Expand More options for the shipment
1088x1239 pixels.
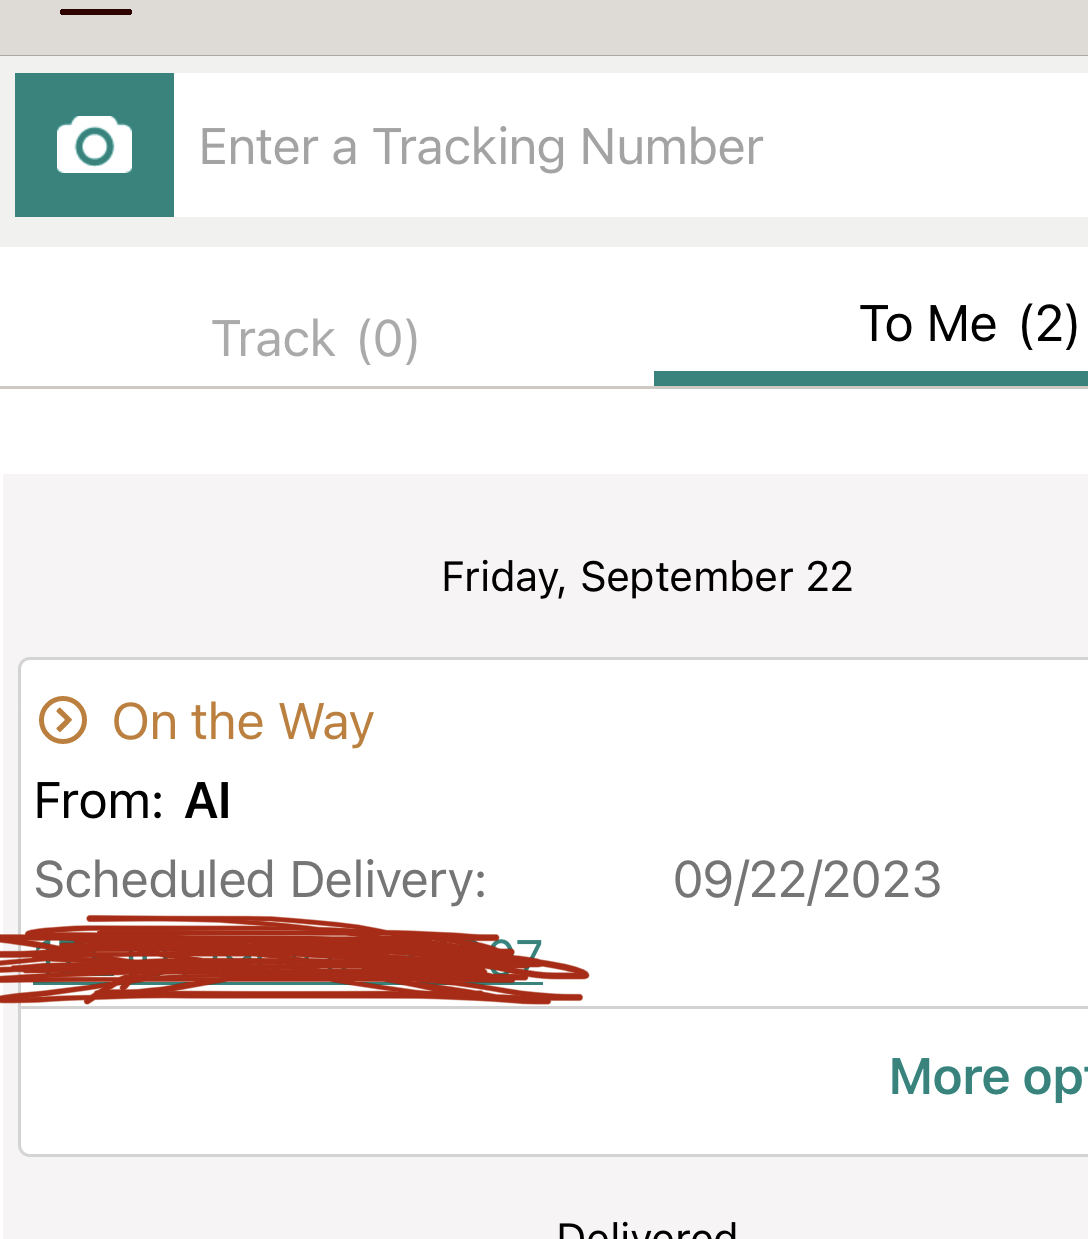pos(987,1077)
